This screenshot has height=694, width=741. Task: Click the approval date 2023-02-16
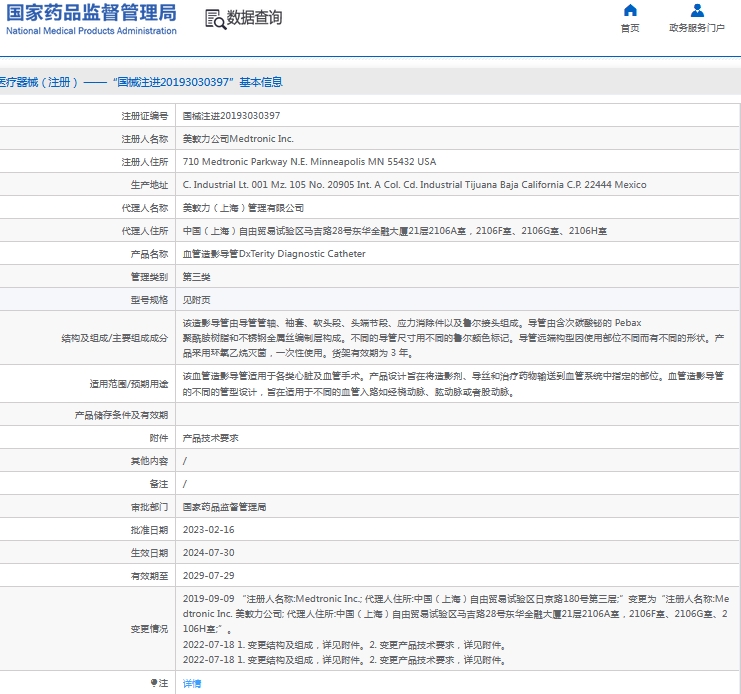click(x=208, y=530)
